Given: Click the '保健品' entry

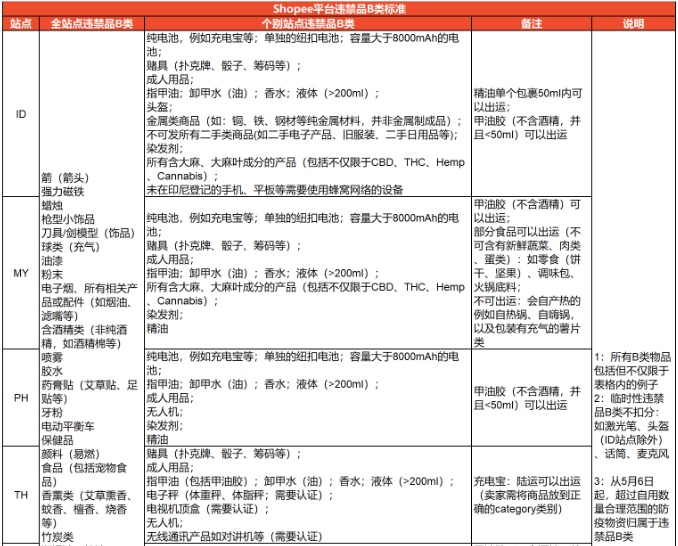Looking at the screenshot, I should 58,441.
